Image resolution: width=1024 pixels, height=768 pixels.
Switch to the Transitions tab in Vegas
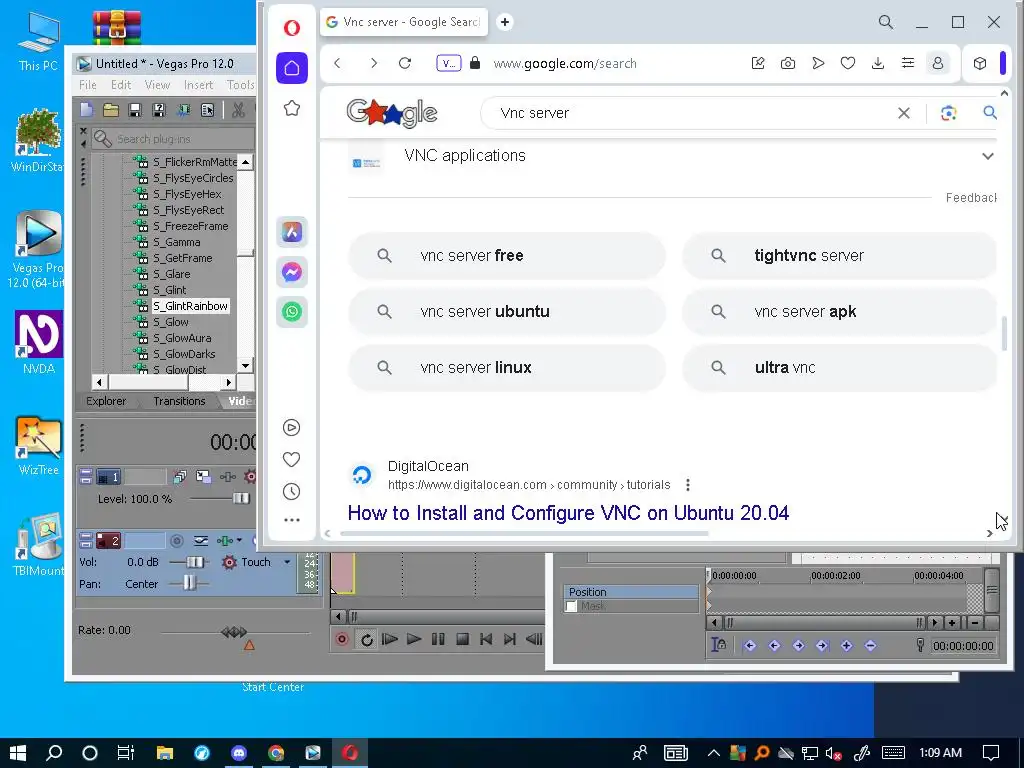click(x=179, y=401)
